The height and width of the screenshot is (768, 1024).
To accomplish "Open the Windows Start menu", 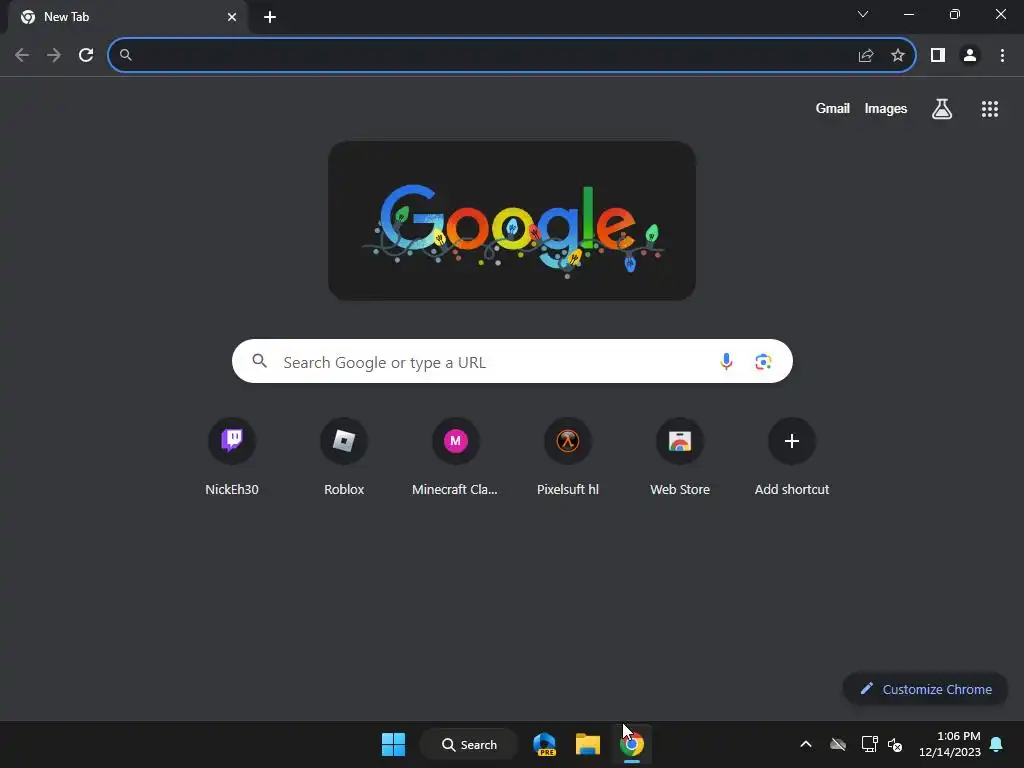I will pyautogui.click(x=393, y=744).
